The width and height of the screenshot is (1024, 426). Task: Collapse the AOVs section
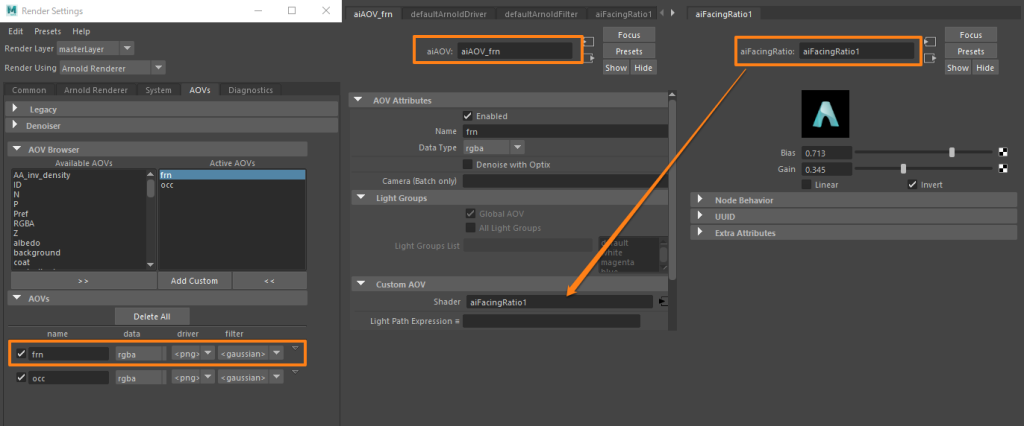(x=157, y=298)
